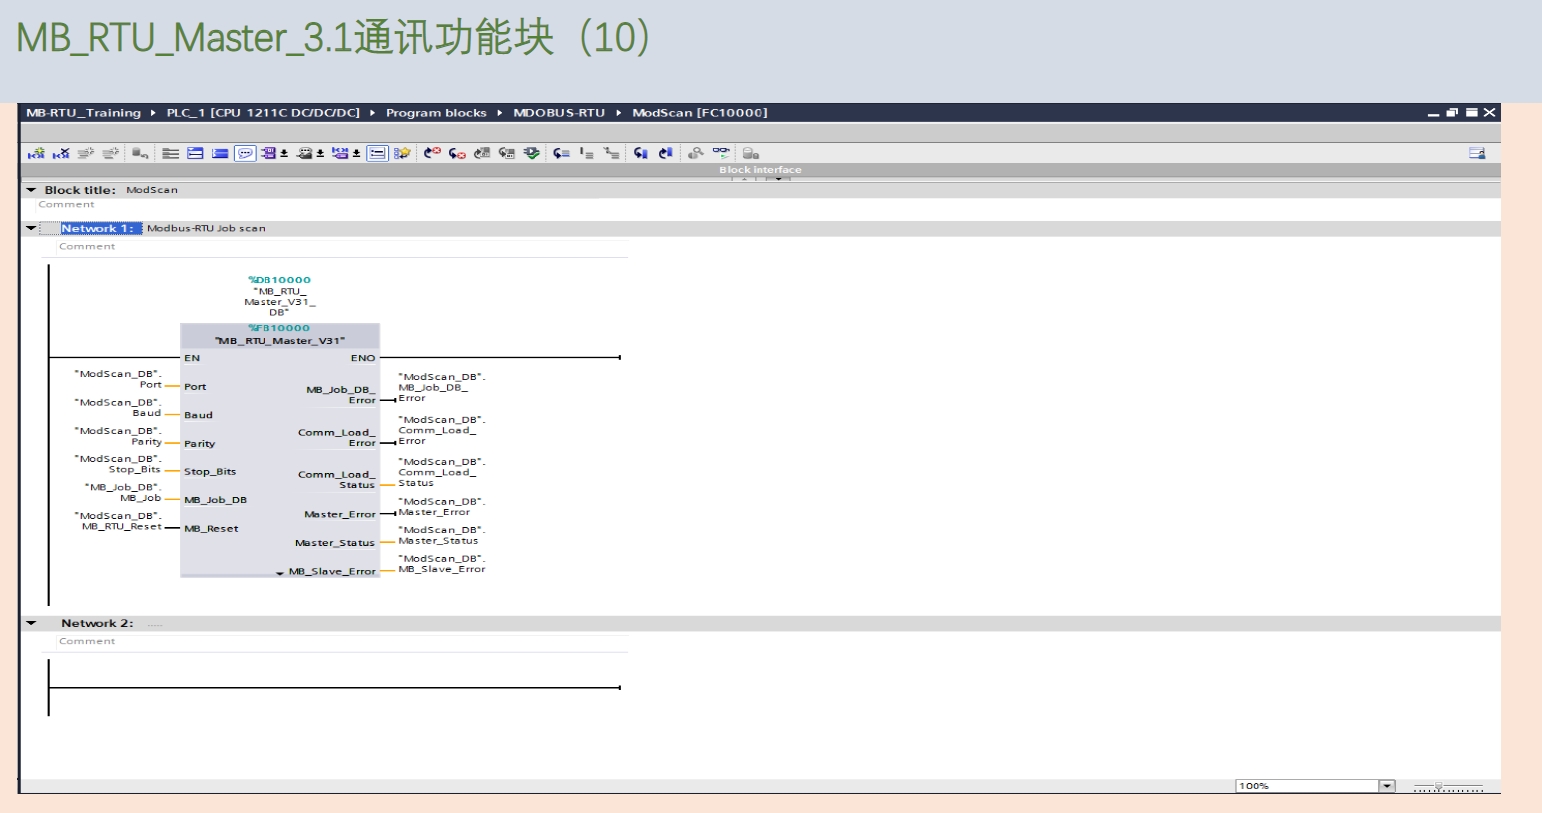This screenshot has height=813, width=1542.
Task: Click the third operand display icon with arrow
Action: coord(340,153)
